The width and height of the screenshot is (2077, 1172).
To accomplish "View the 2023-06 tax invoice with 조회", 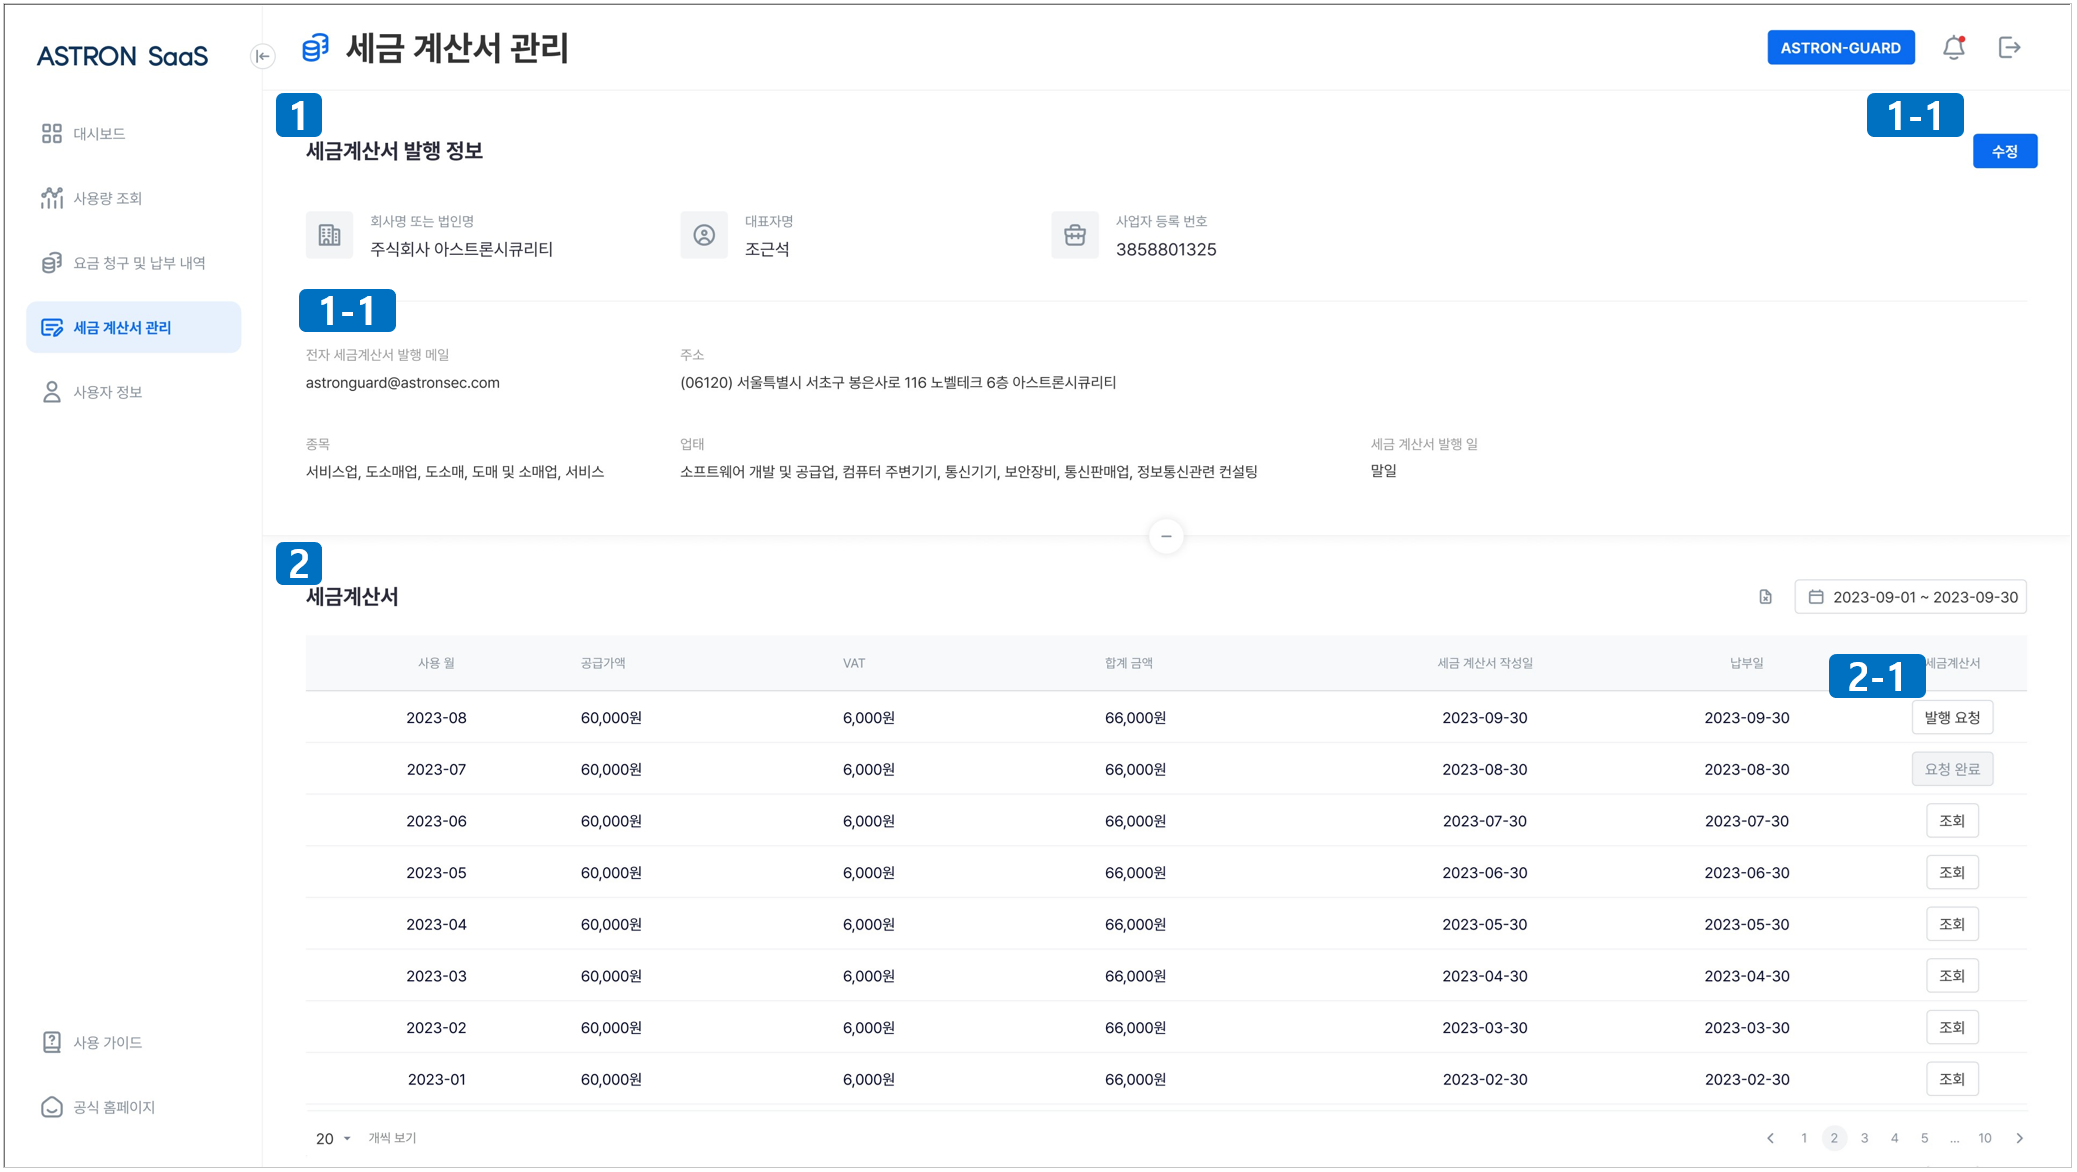I will pyautogui.click(x=1952, y=821).
